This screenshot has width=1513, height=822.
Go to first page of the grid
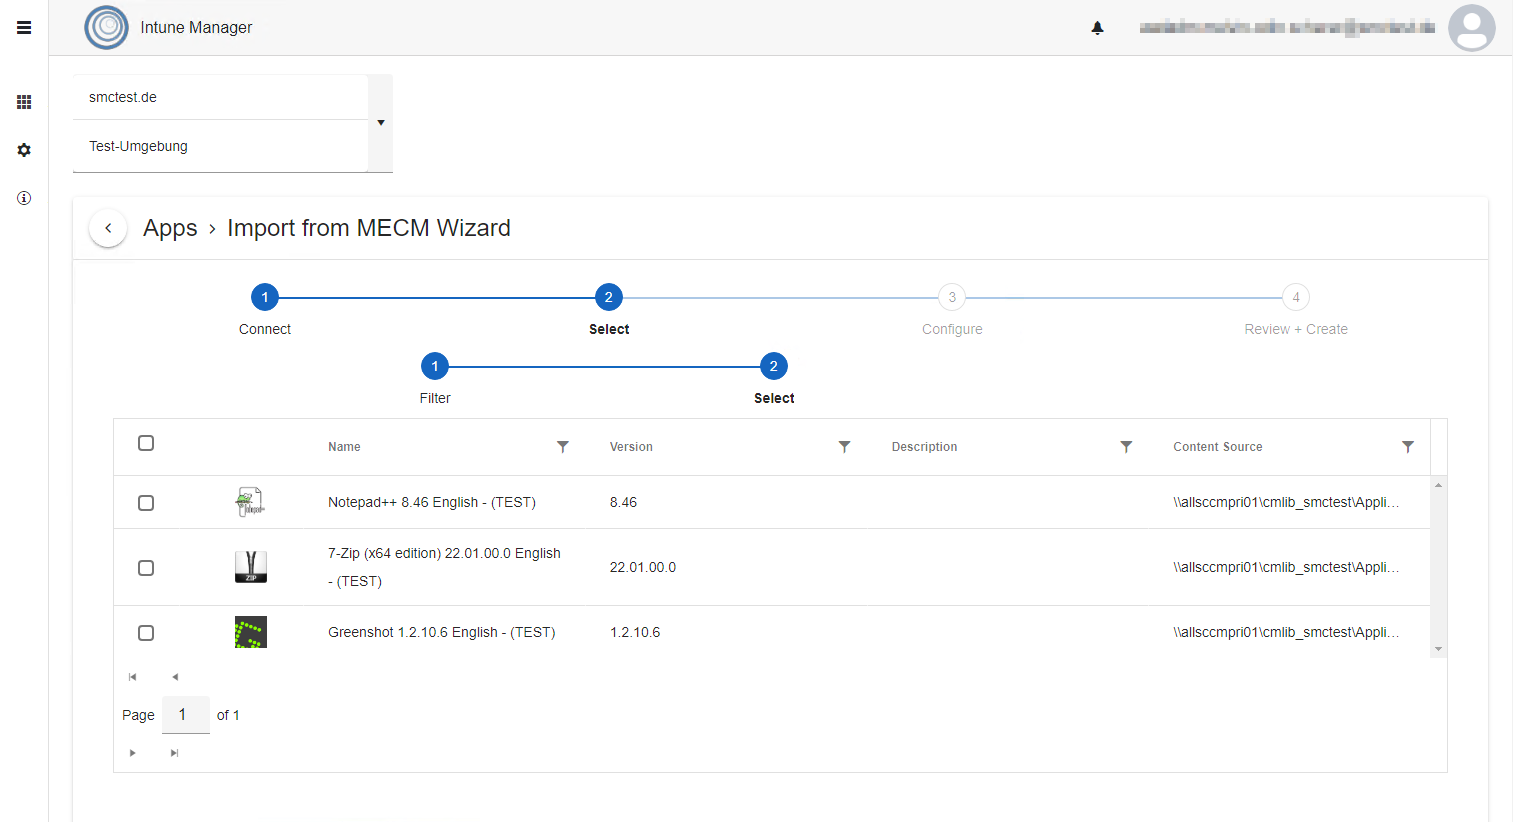click(x=132, y=677)
